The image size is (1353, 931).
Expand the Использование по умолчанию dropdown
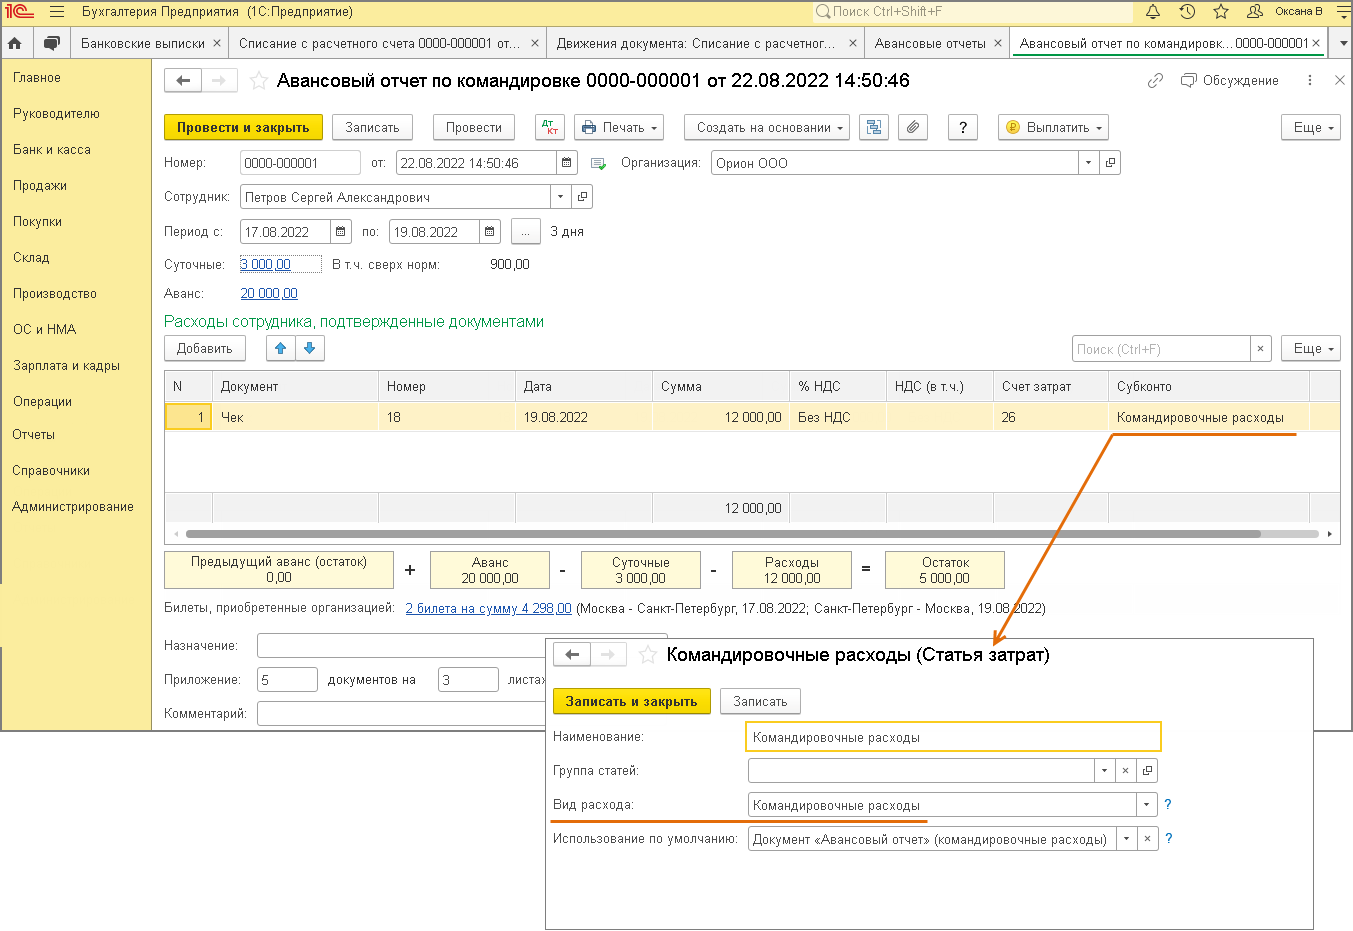click(1126, 839)
